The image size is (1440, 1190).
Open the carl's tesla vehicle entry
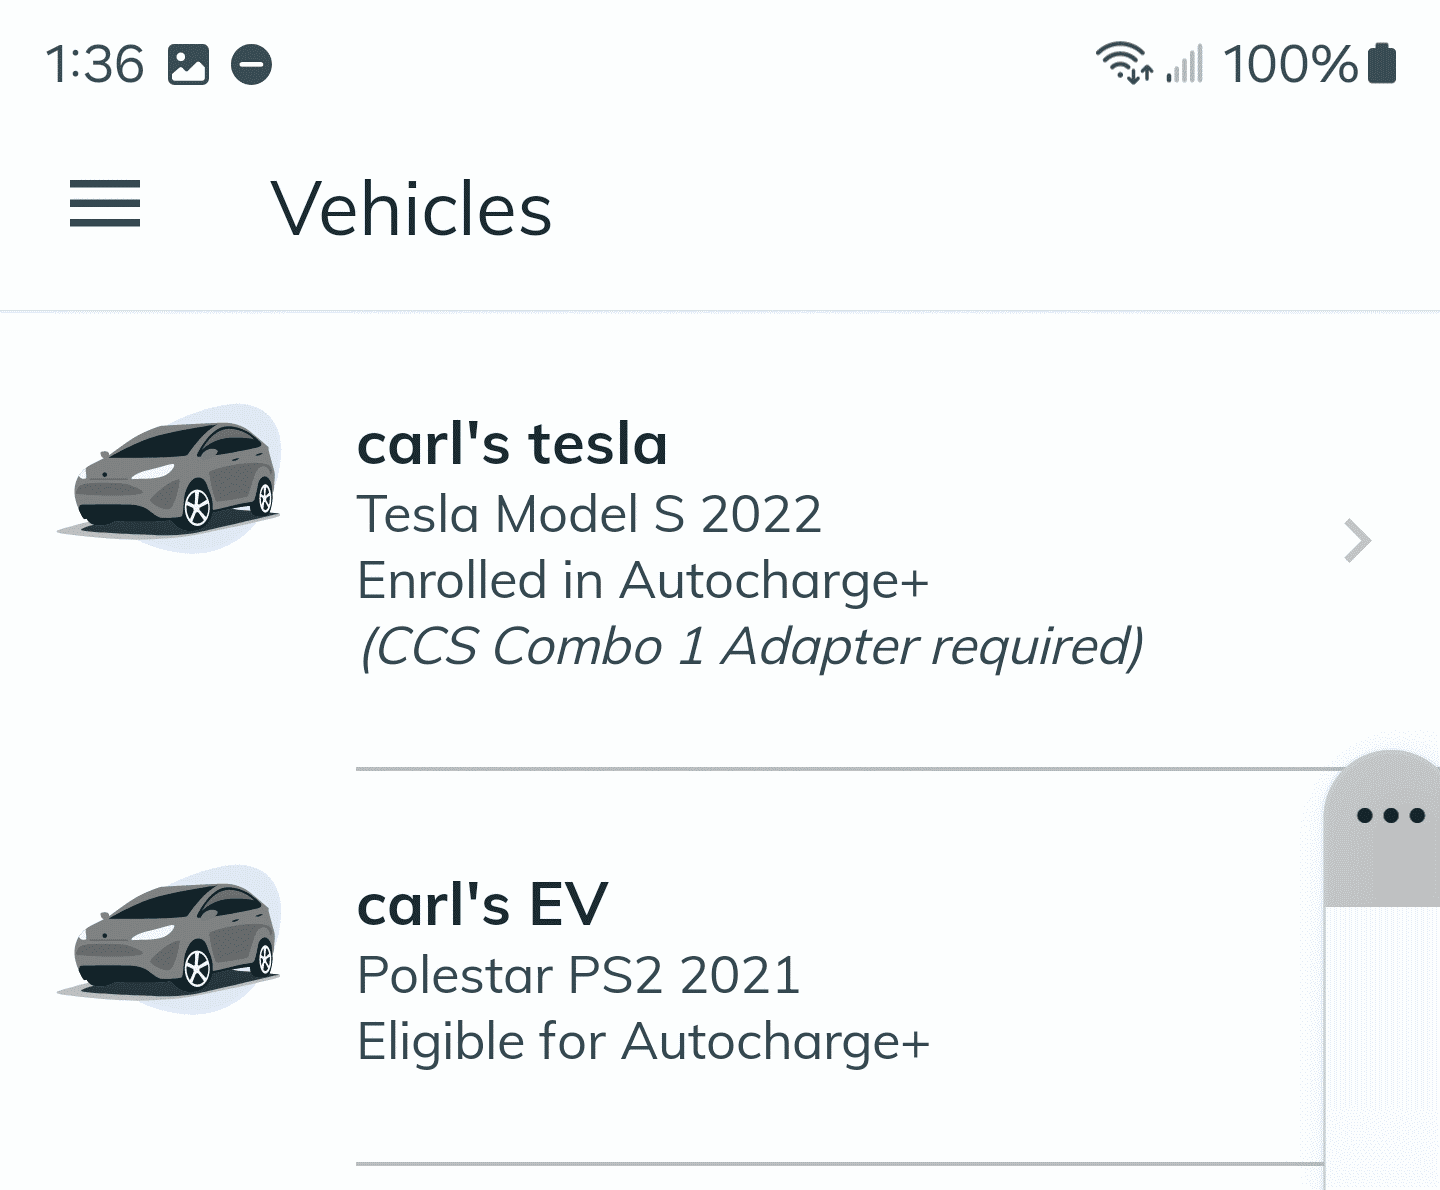pyautogui.click(x=720, y=541)
